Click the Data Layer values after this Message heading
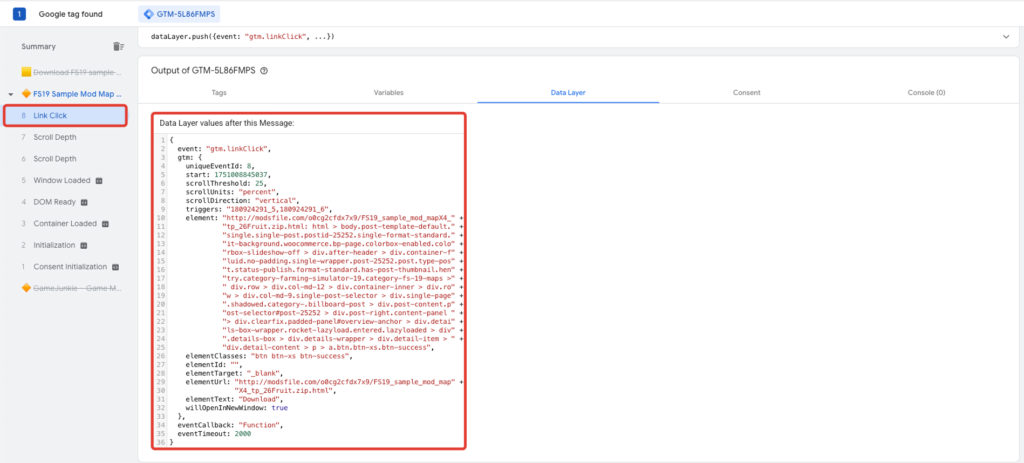The image size is (1024, 463). [227, 123]
